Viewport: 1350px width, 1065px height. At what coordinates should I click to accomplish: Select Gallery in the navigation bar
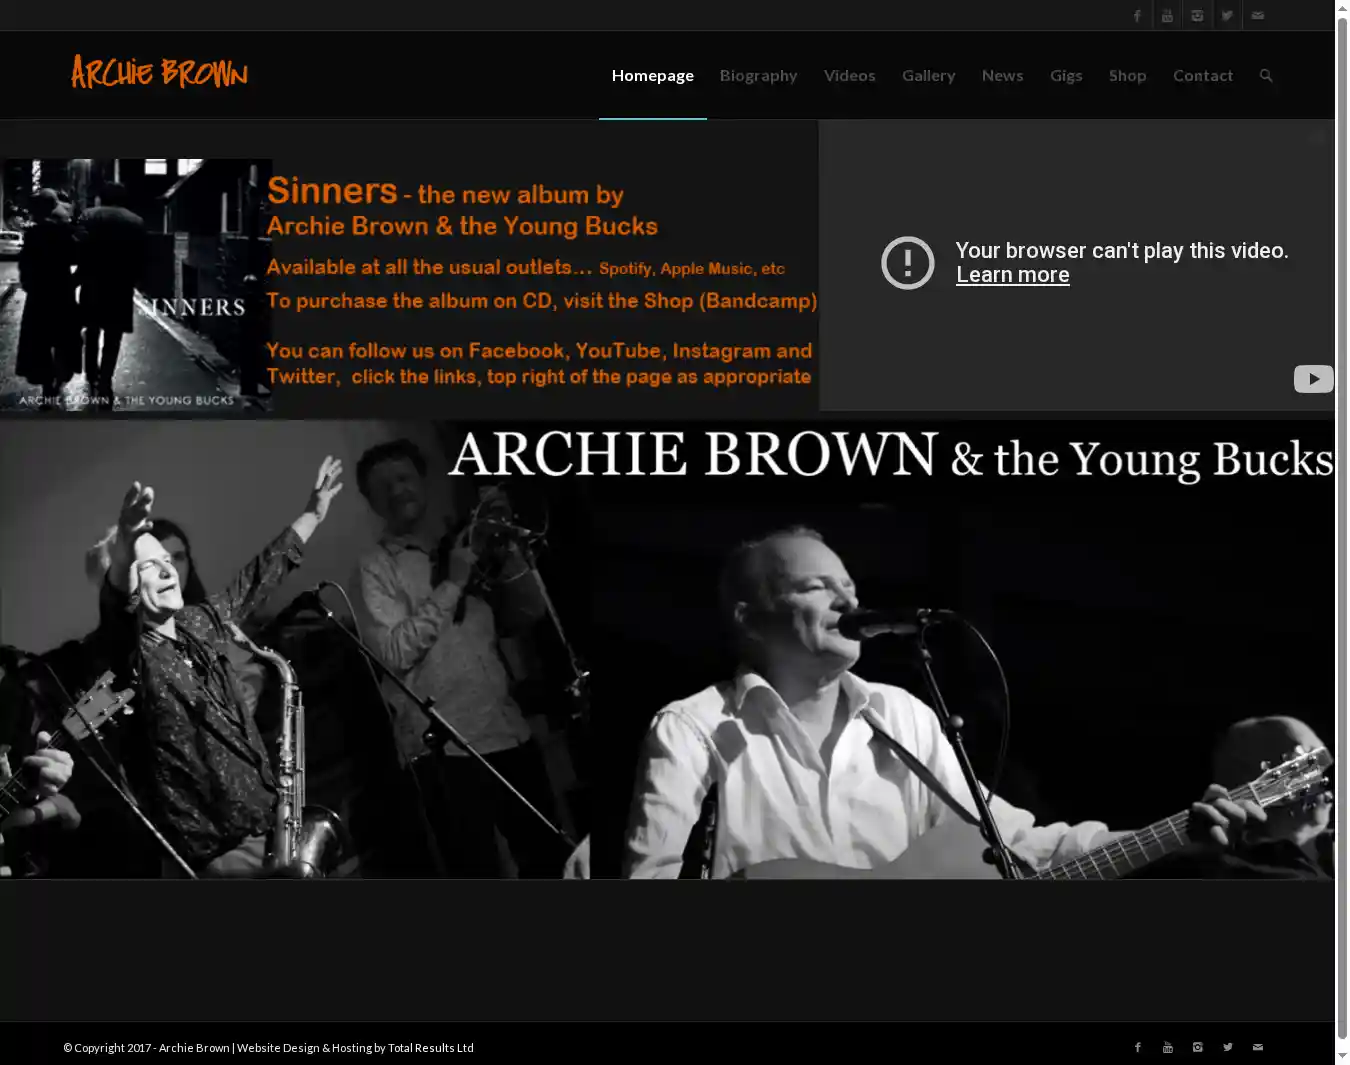pyautogui.click(x=928, y=76)
